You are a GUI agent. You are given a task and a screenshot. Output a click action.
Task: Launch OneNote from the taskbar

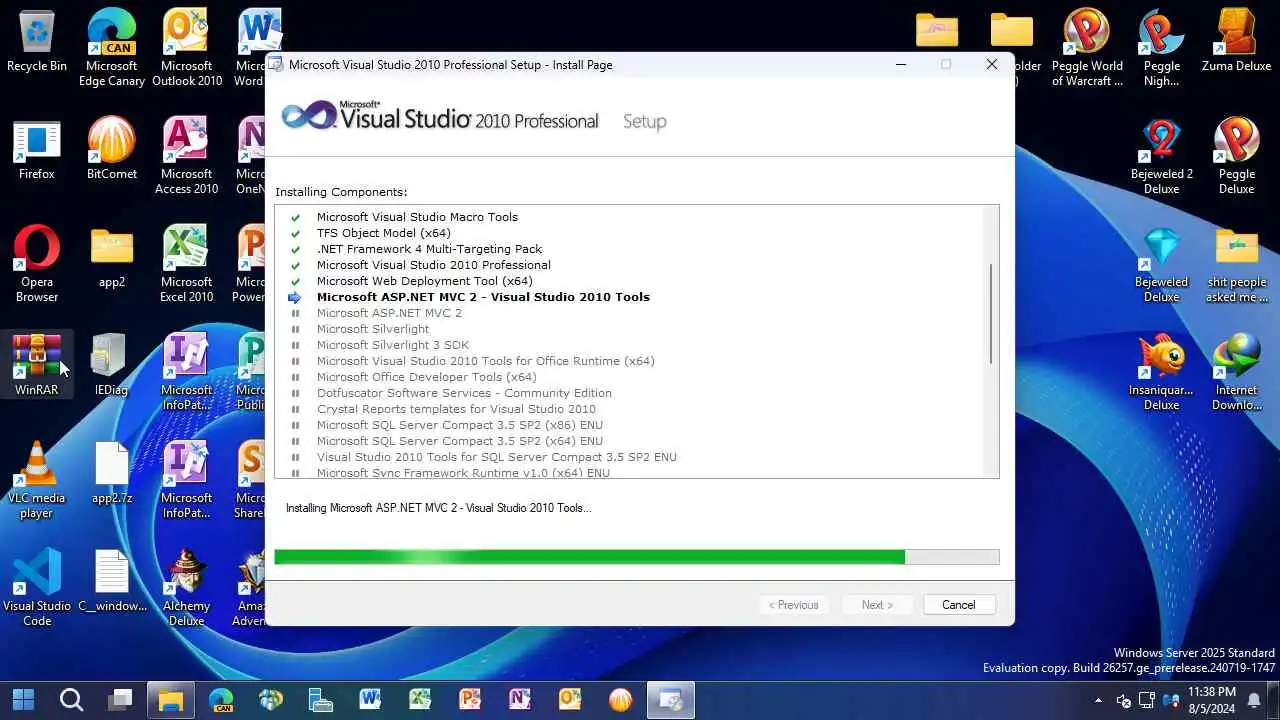pyautogui.click(x=520, y=699)
